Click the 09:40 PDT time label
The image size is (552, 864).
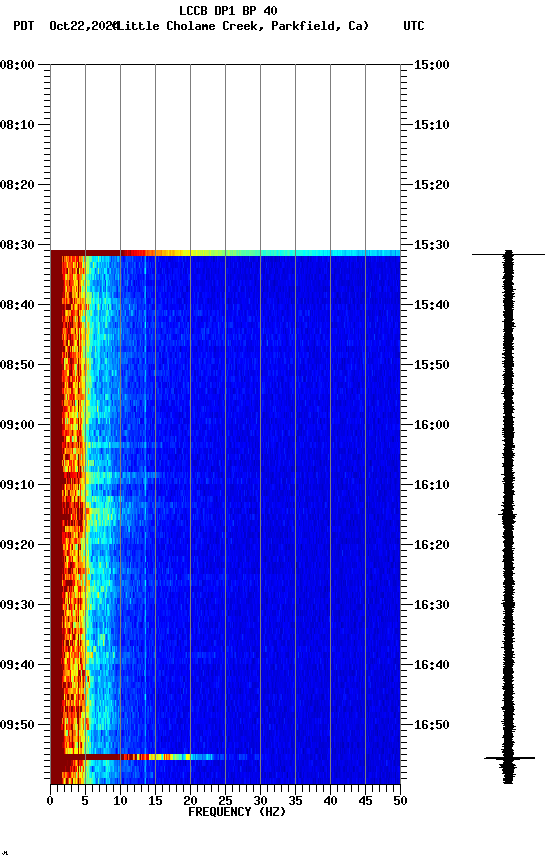[x=17, y=665]
